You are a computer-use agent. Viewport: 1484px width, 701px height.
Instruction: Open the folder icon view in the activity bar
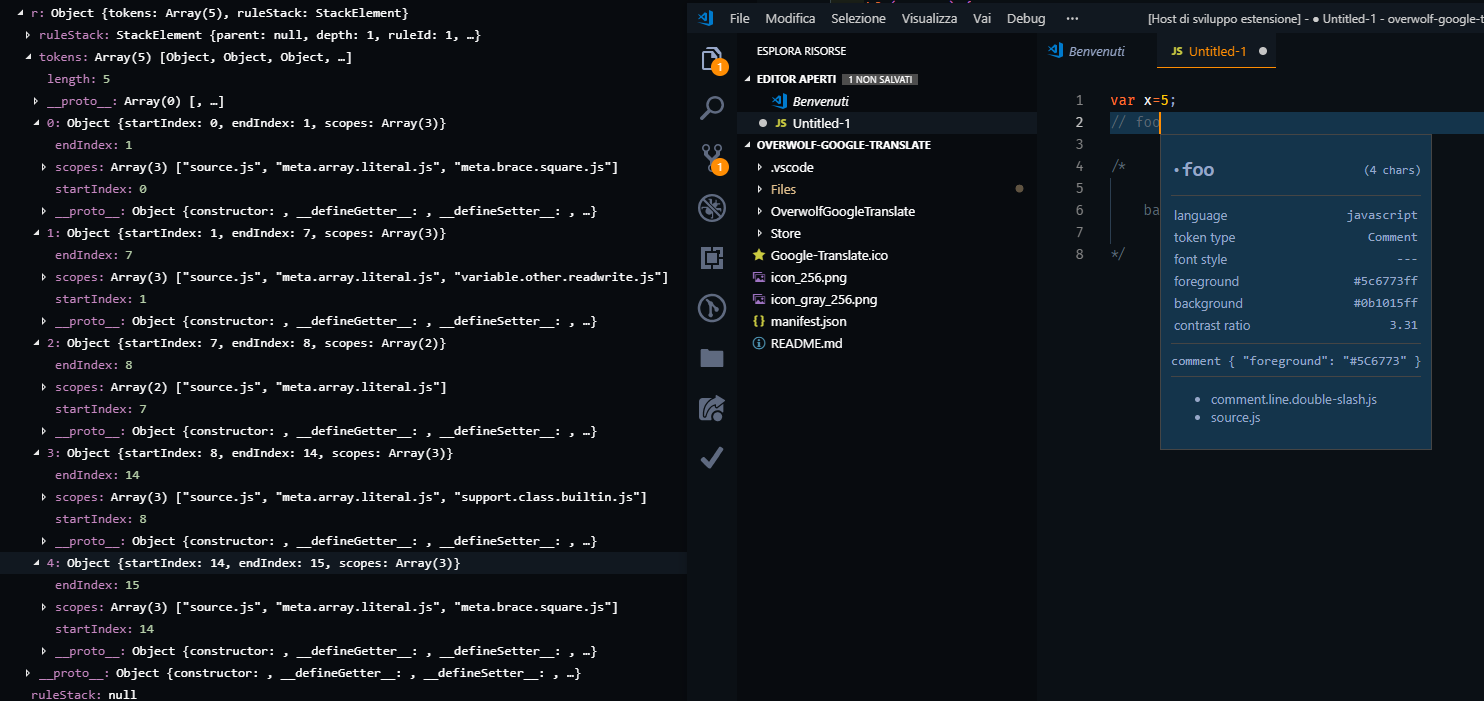click(x=712, y=358)
